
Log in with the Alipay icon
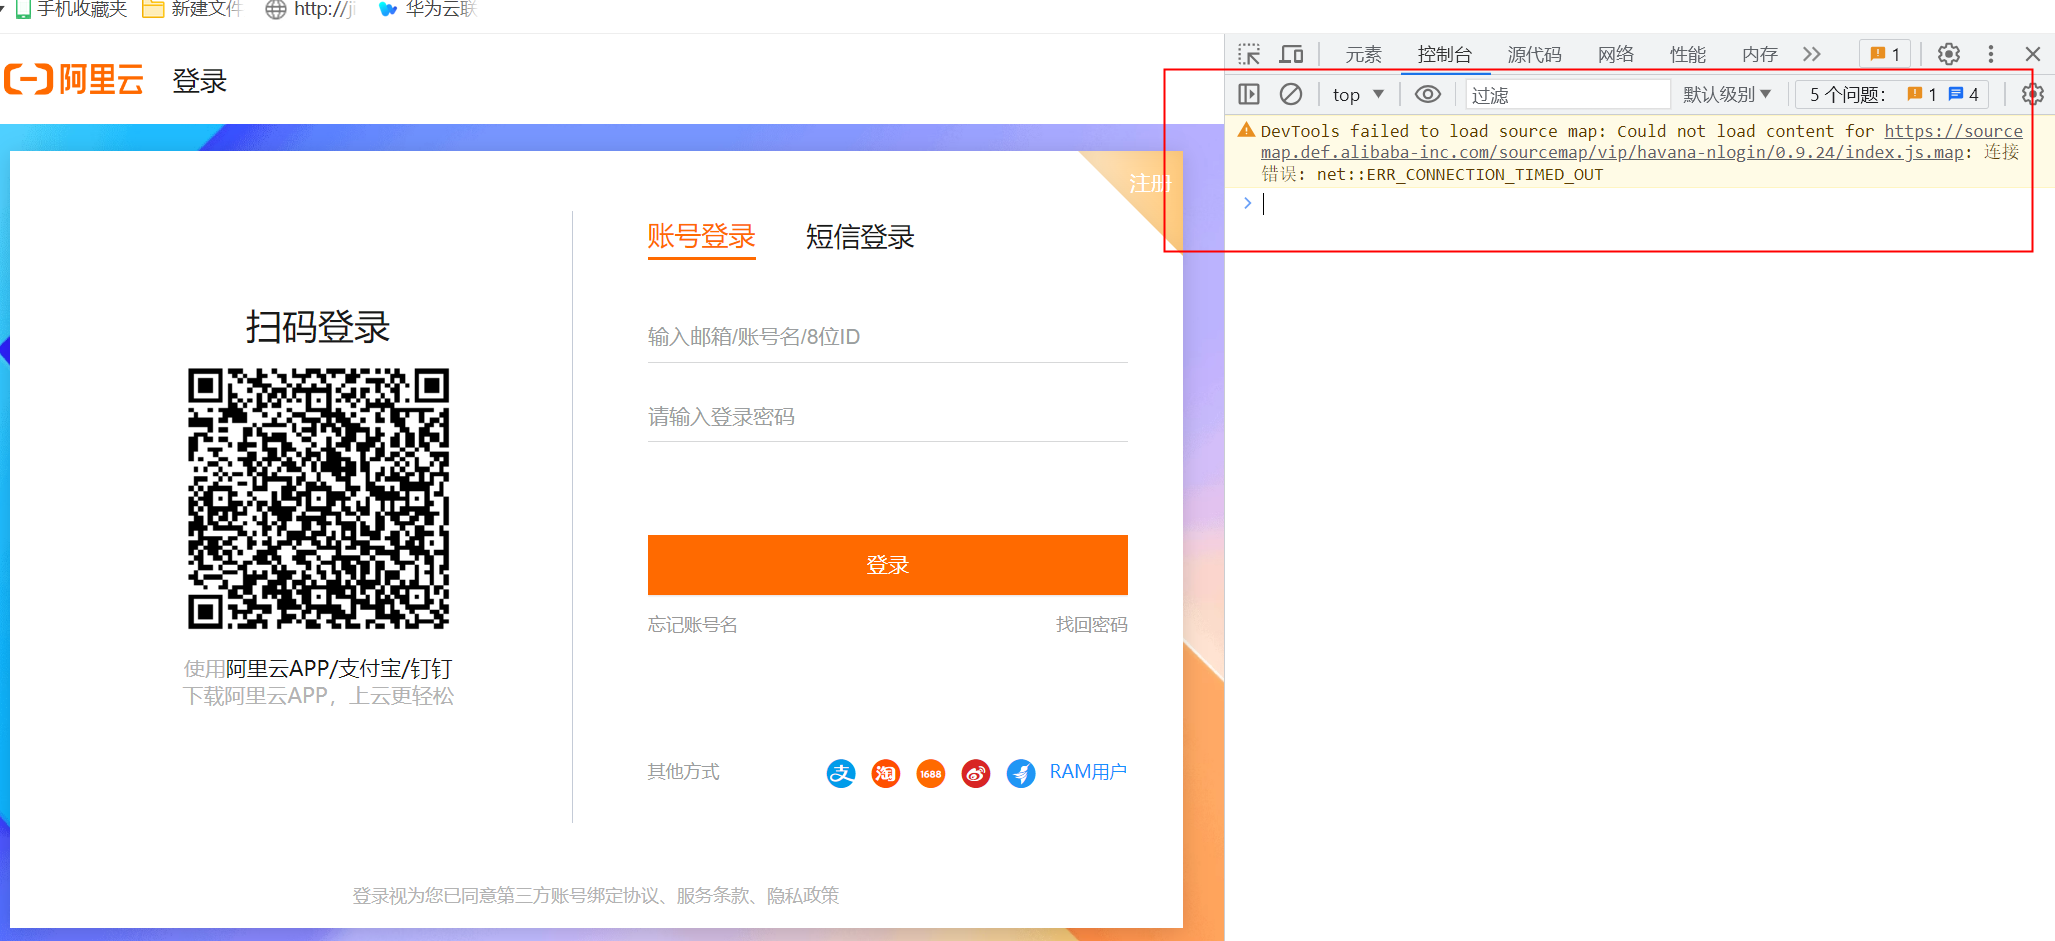pos(841,773)
